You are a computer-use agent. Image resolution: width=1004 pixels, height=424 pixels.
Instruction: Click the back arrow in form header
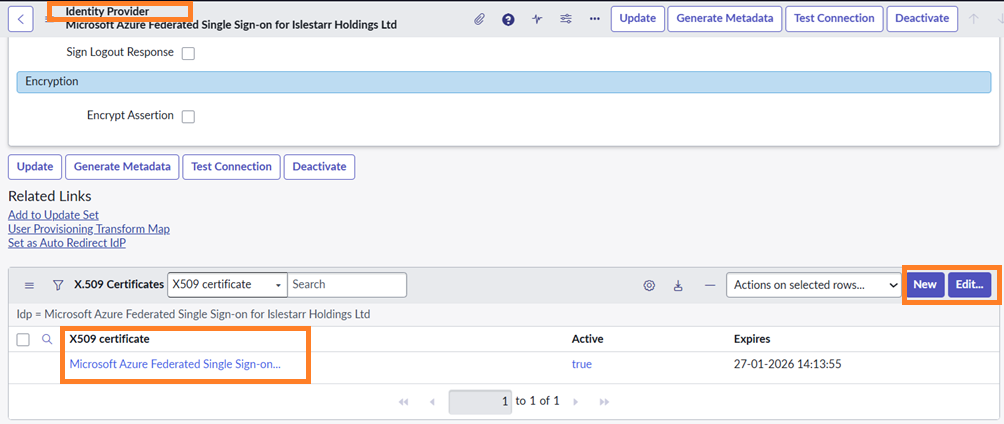[x=22, y=18]
